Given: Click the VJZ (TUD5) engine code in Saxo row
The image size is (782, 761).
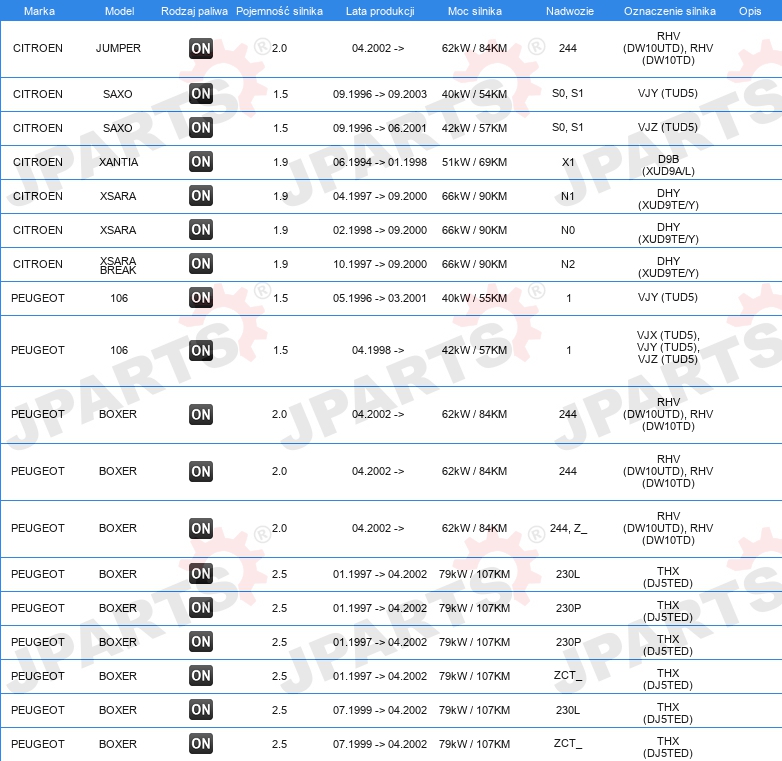Looking at the screenshot, I should (x=668, y=127).
